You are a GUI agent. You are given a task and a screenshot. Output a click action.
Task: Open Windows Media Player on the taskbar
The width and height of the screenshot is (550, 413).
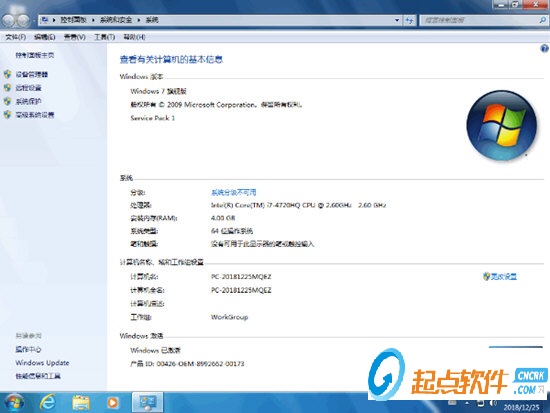(113, 402)
